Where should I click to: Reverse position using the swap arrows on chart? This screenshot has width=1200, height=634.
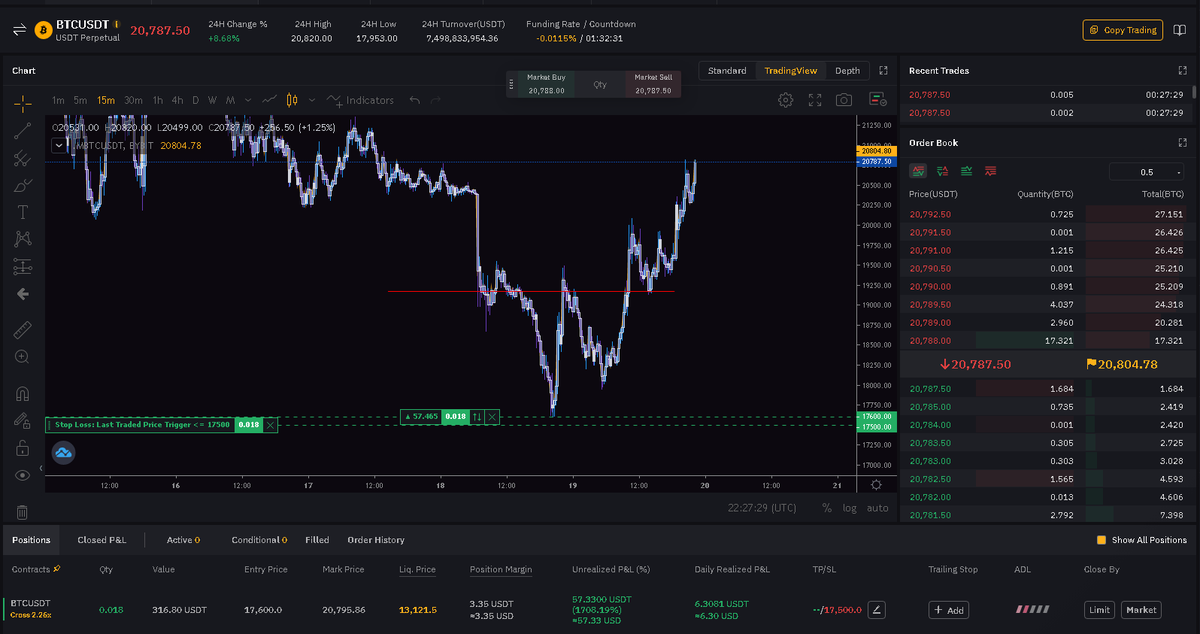(478, 416)
